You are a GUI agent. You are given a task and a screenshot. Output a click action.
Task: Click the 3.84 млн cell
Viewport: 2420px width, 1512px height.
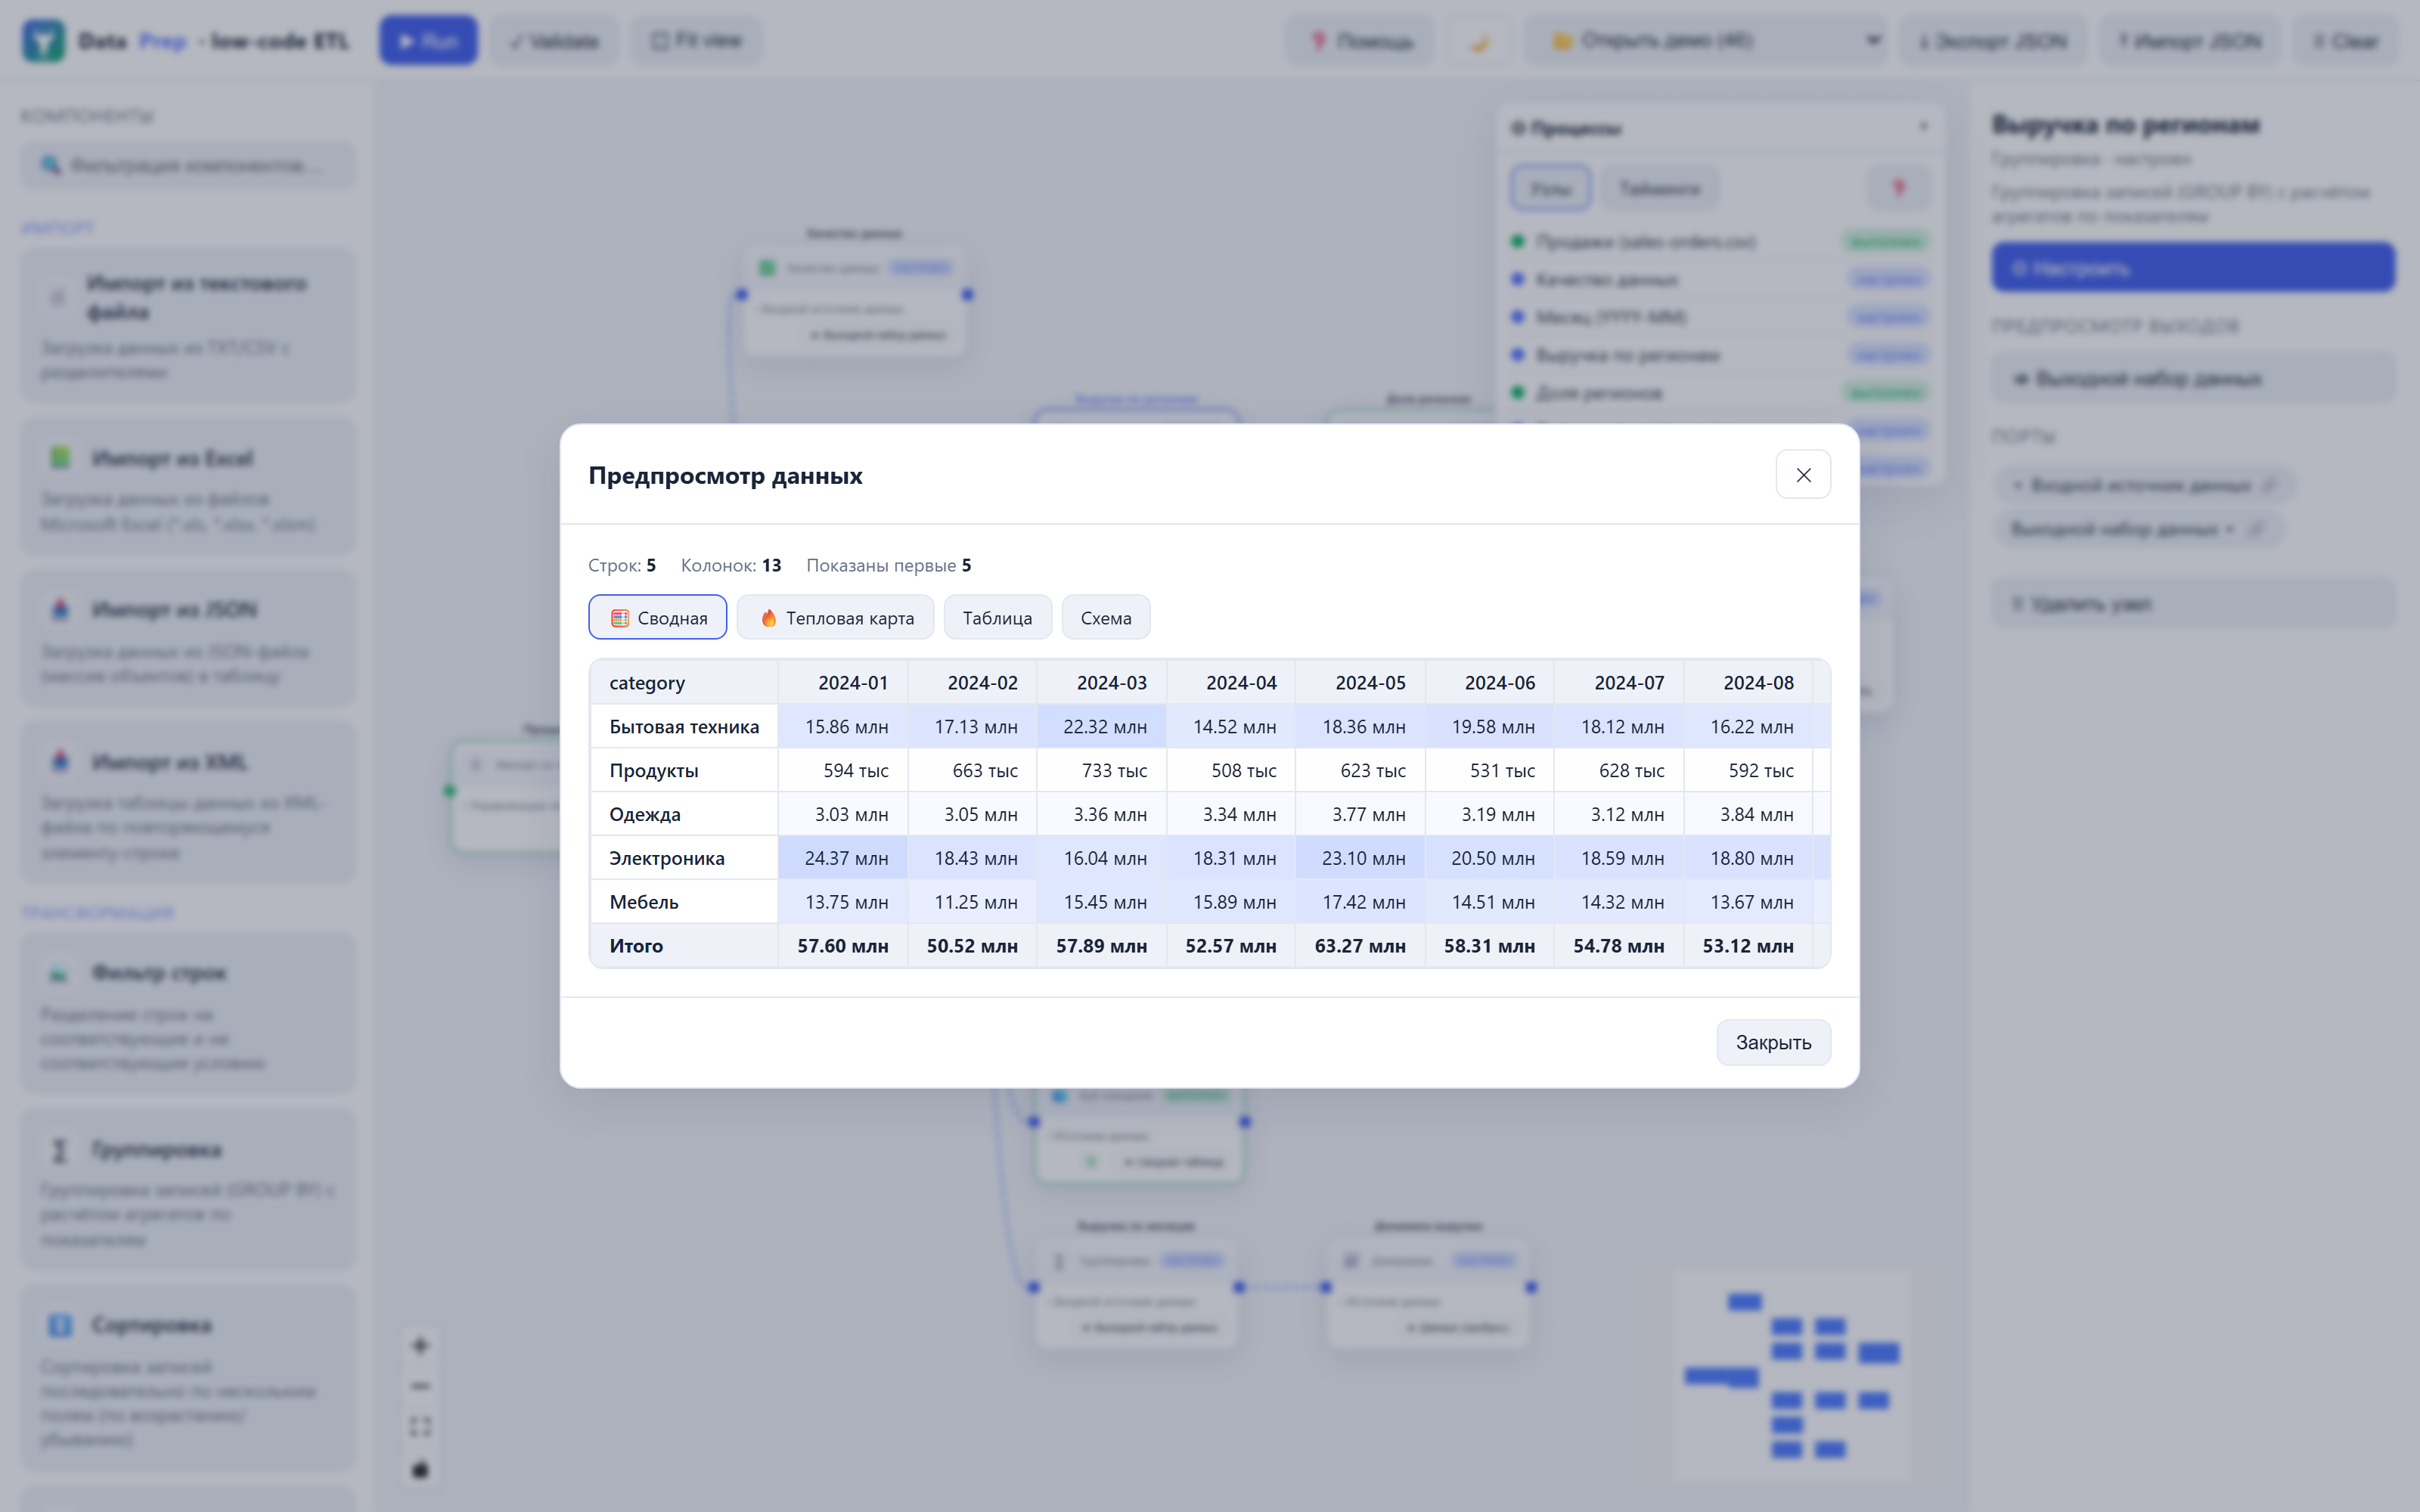1748,814
